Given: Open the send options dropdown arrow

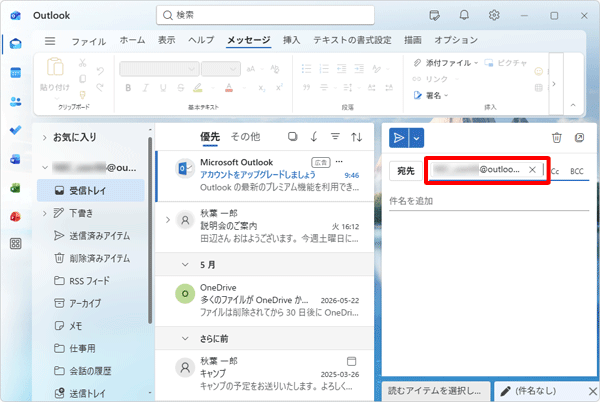Looking at the screenshot, I should click(416, 138).
